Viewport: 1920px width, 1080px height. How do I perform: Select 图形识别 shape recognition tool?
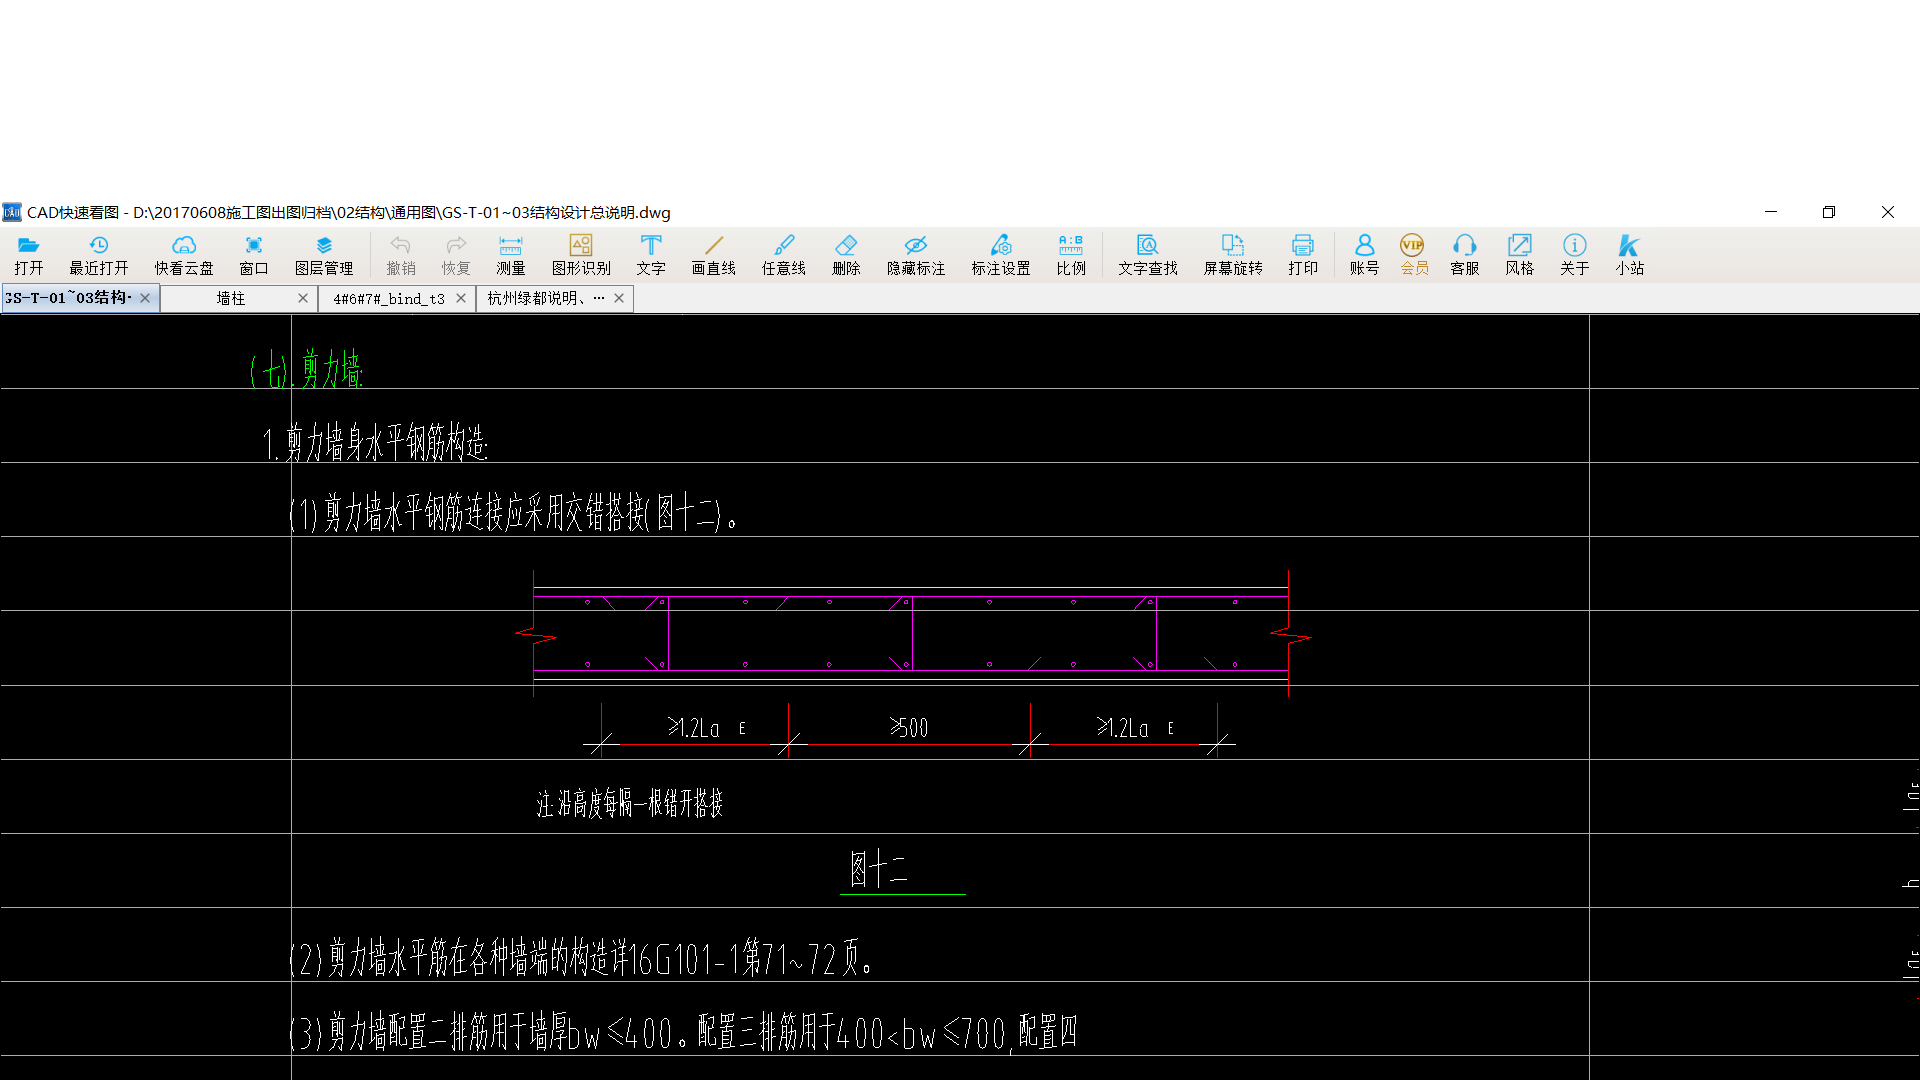(x=580, y=254)
